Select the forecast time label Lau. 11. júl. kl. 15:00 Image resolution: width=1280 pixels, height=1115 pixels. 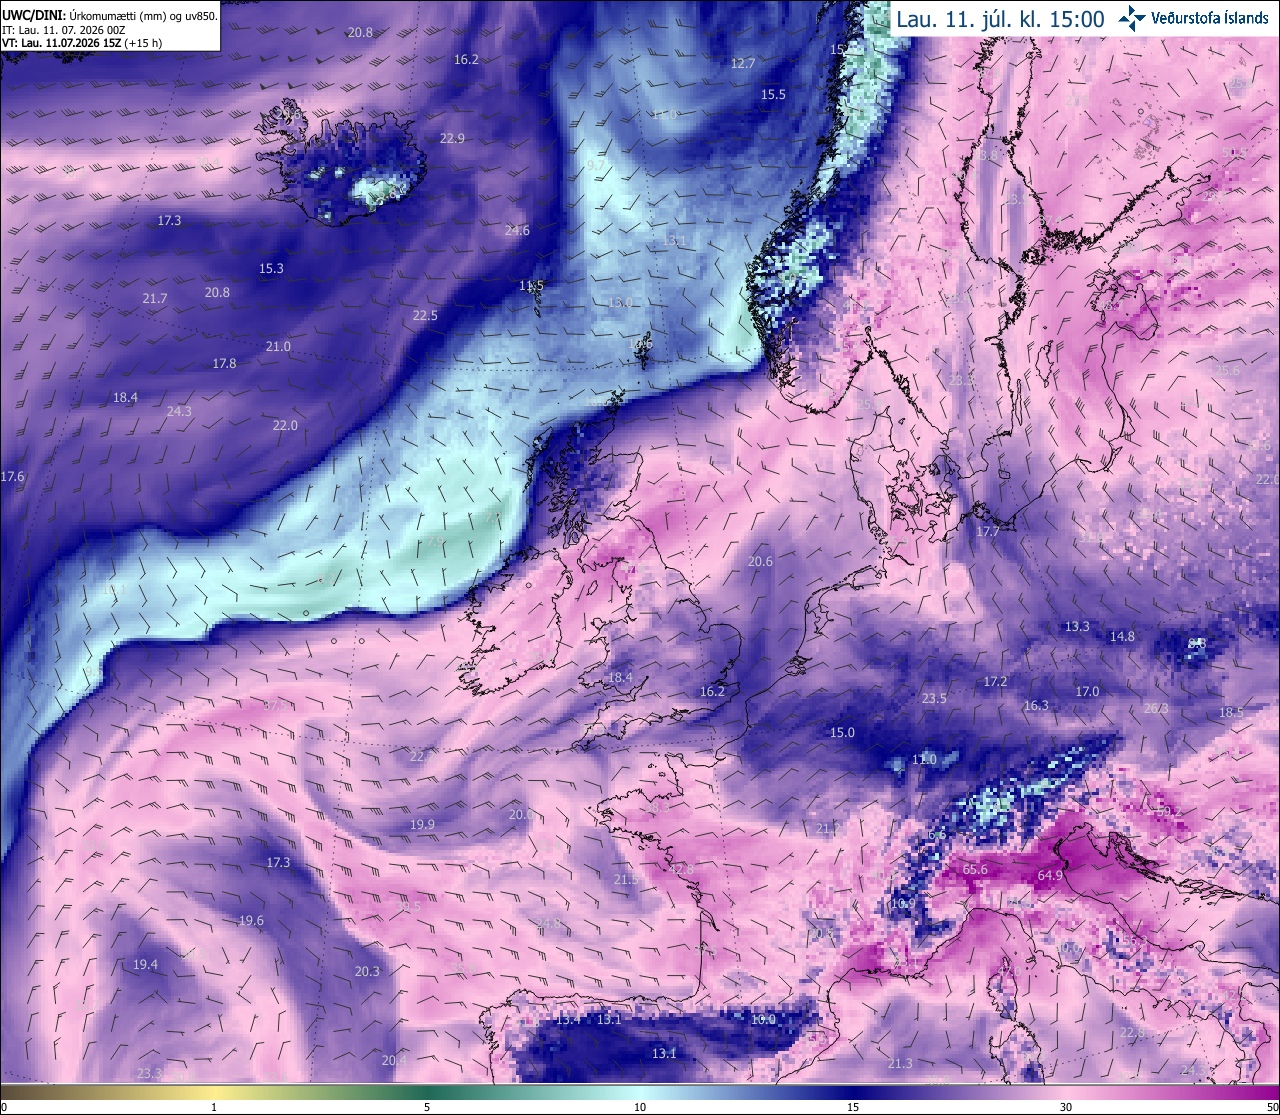coord(1000,19)
